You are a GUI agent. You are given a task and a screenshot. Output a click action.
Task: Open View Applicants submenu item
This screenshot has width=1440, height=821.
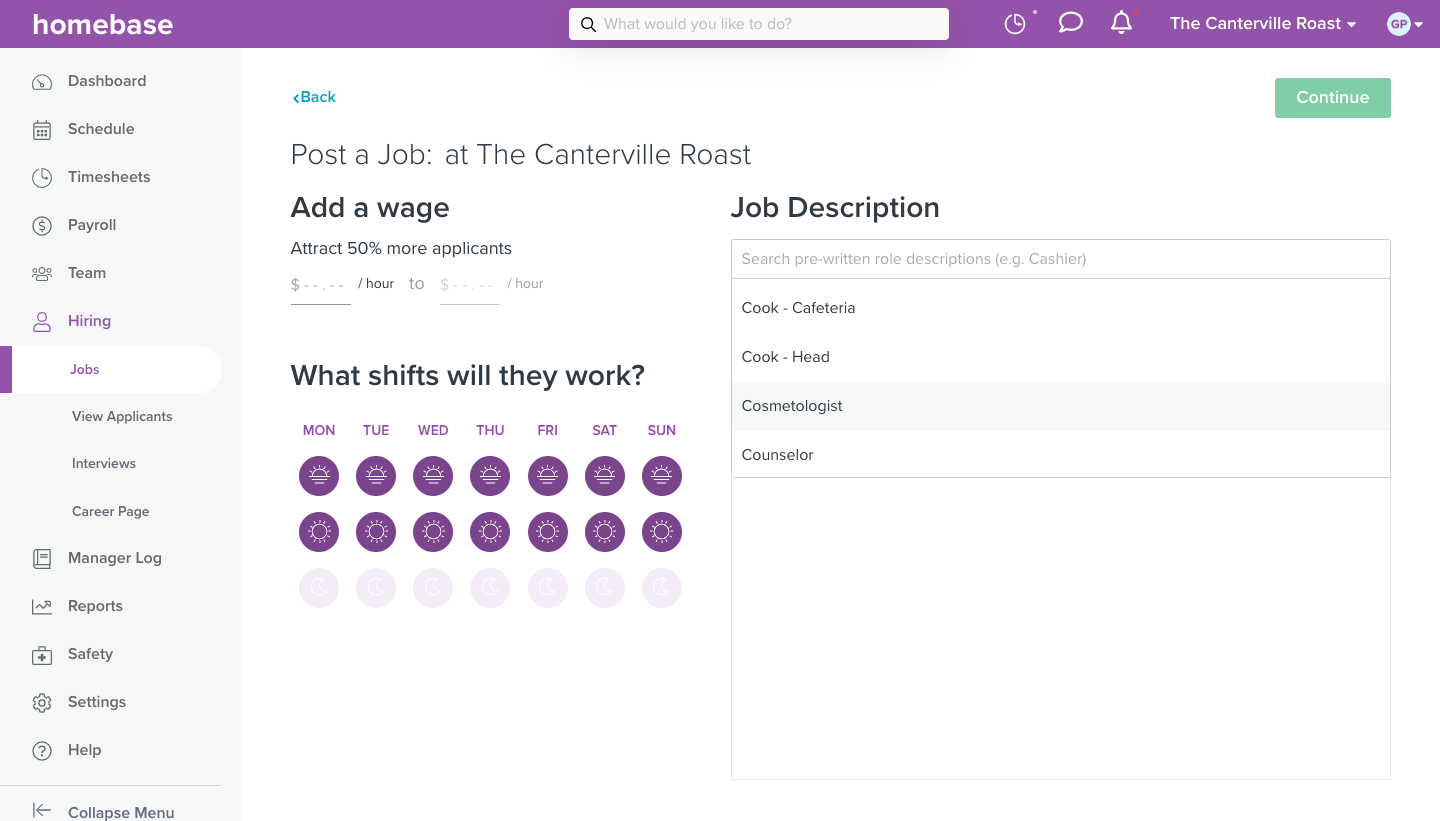(x=122, y=416)
